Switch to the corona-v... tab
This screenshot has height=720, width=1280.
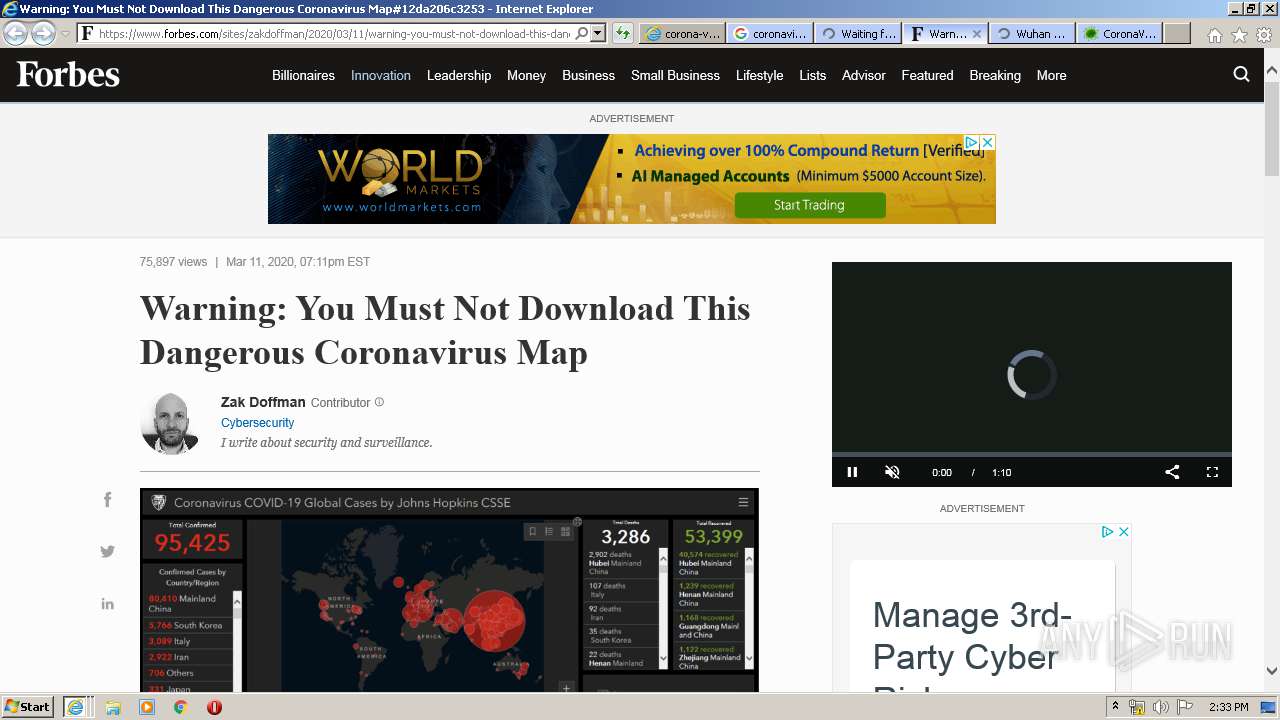[682, 33]
